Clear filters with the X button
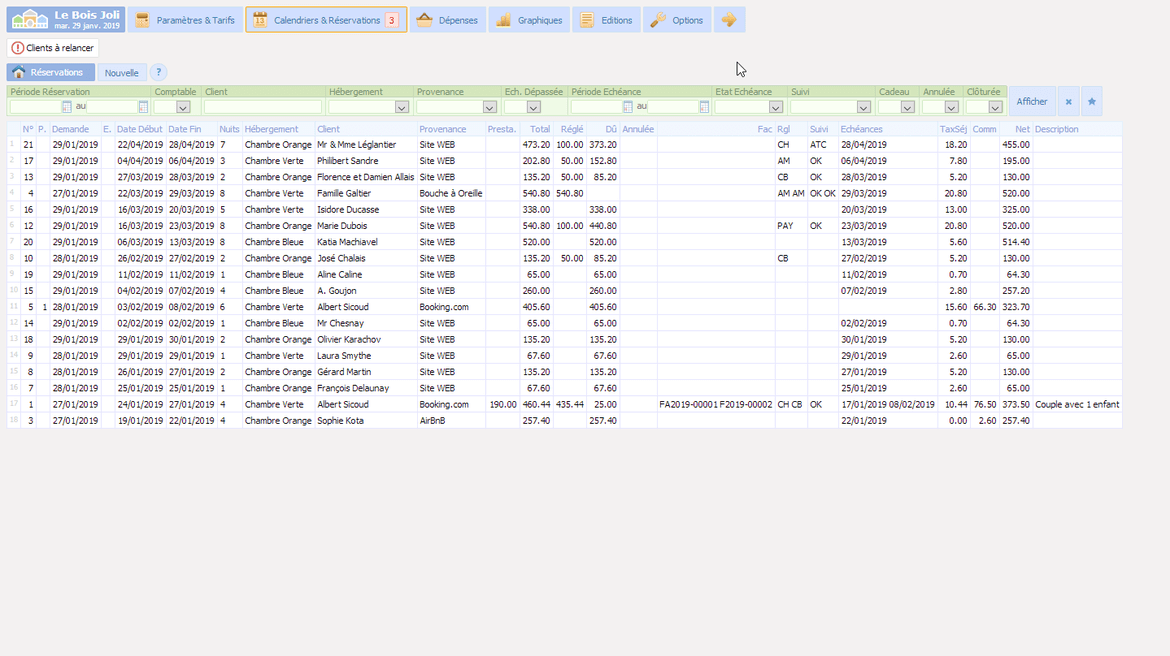The height and width of the screenshot is (656, 1170). pyautogui.click(x=1068, y=102)
